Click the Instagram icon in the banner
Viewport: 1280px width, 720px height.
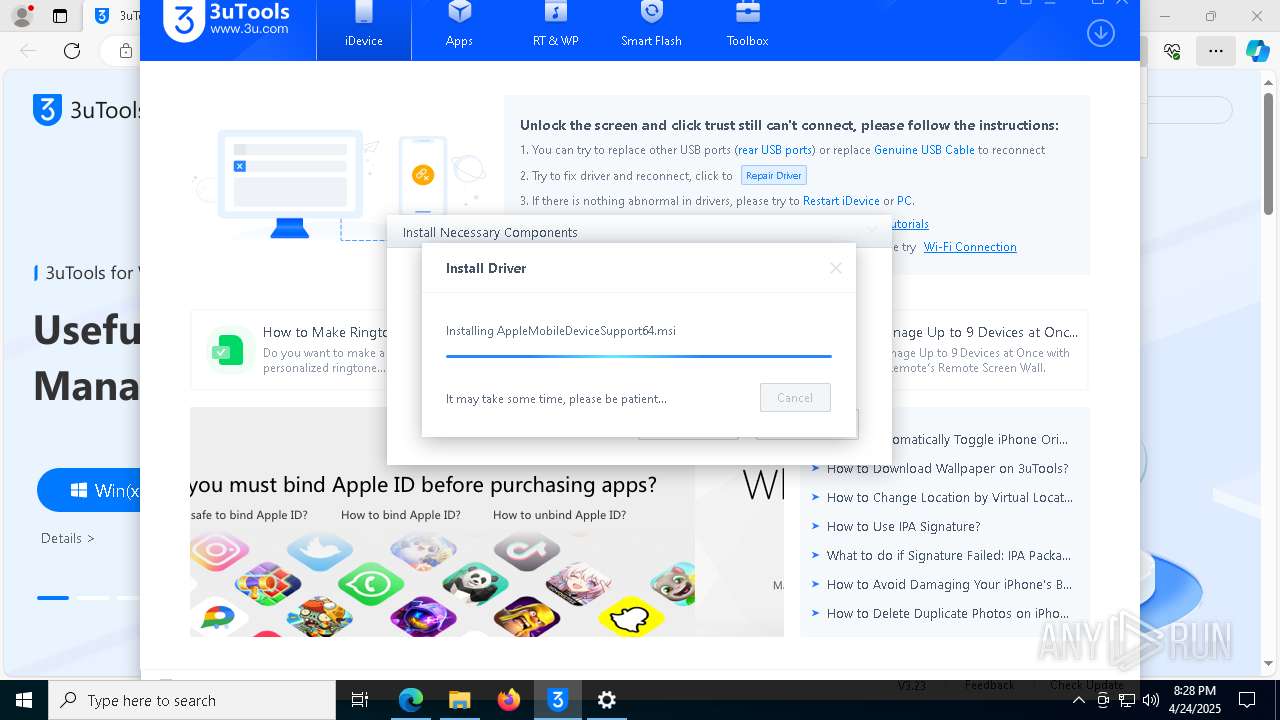click(219, 550)
